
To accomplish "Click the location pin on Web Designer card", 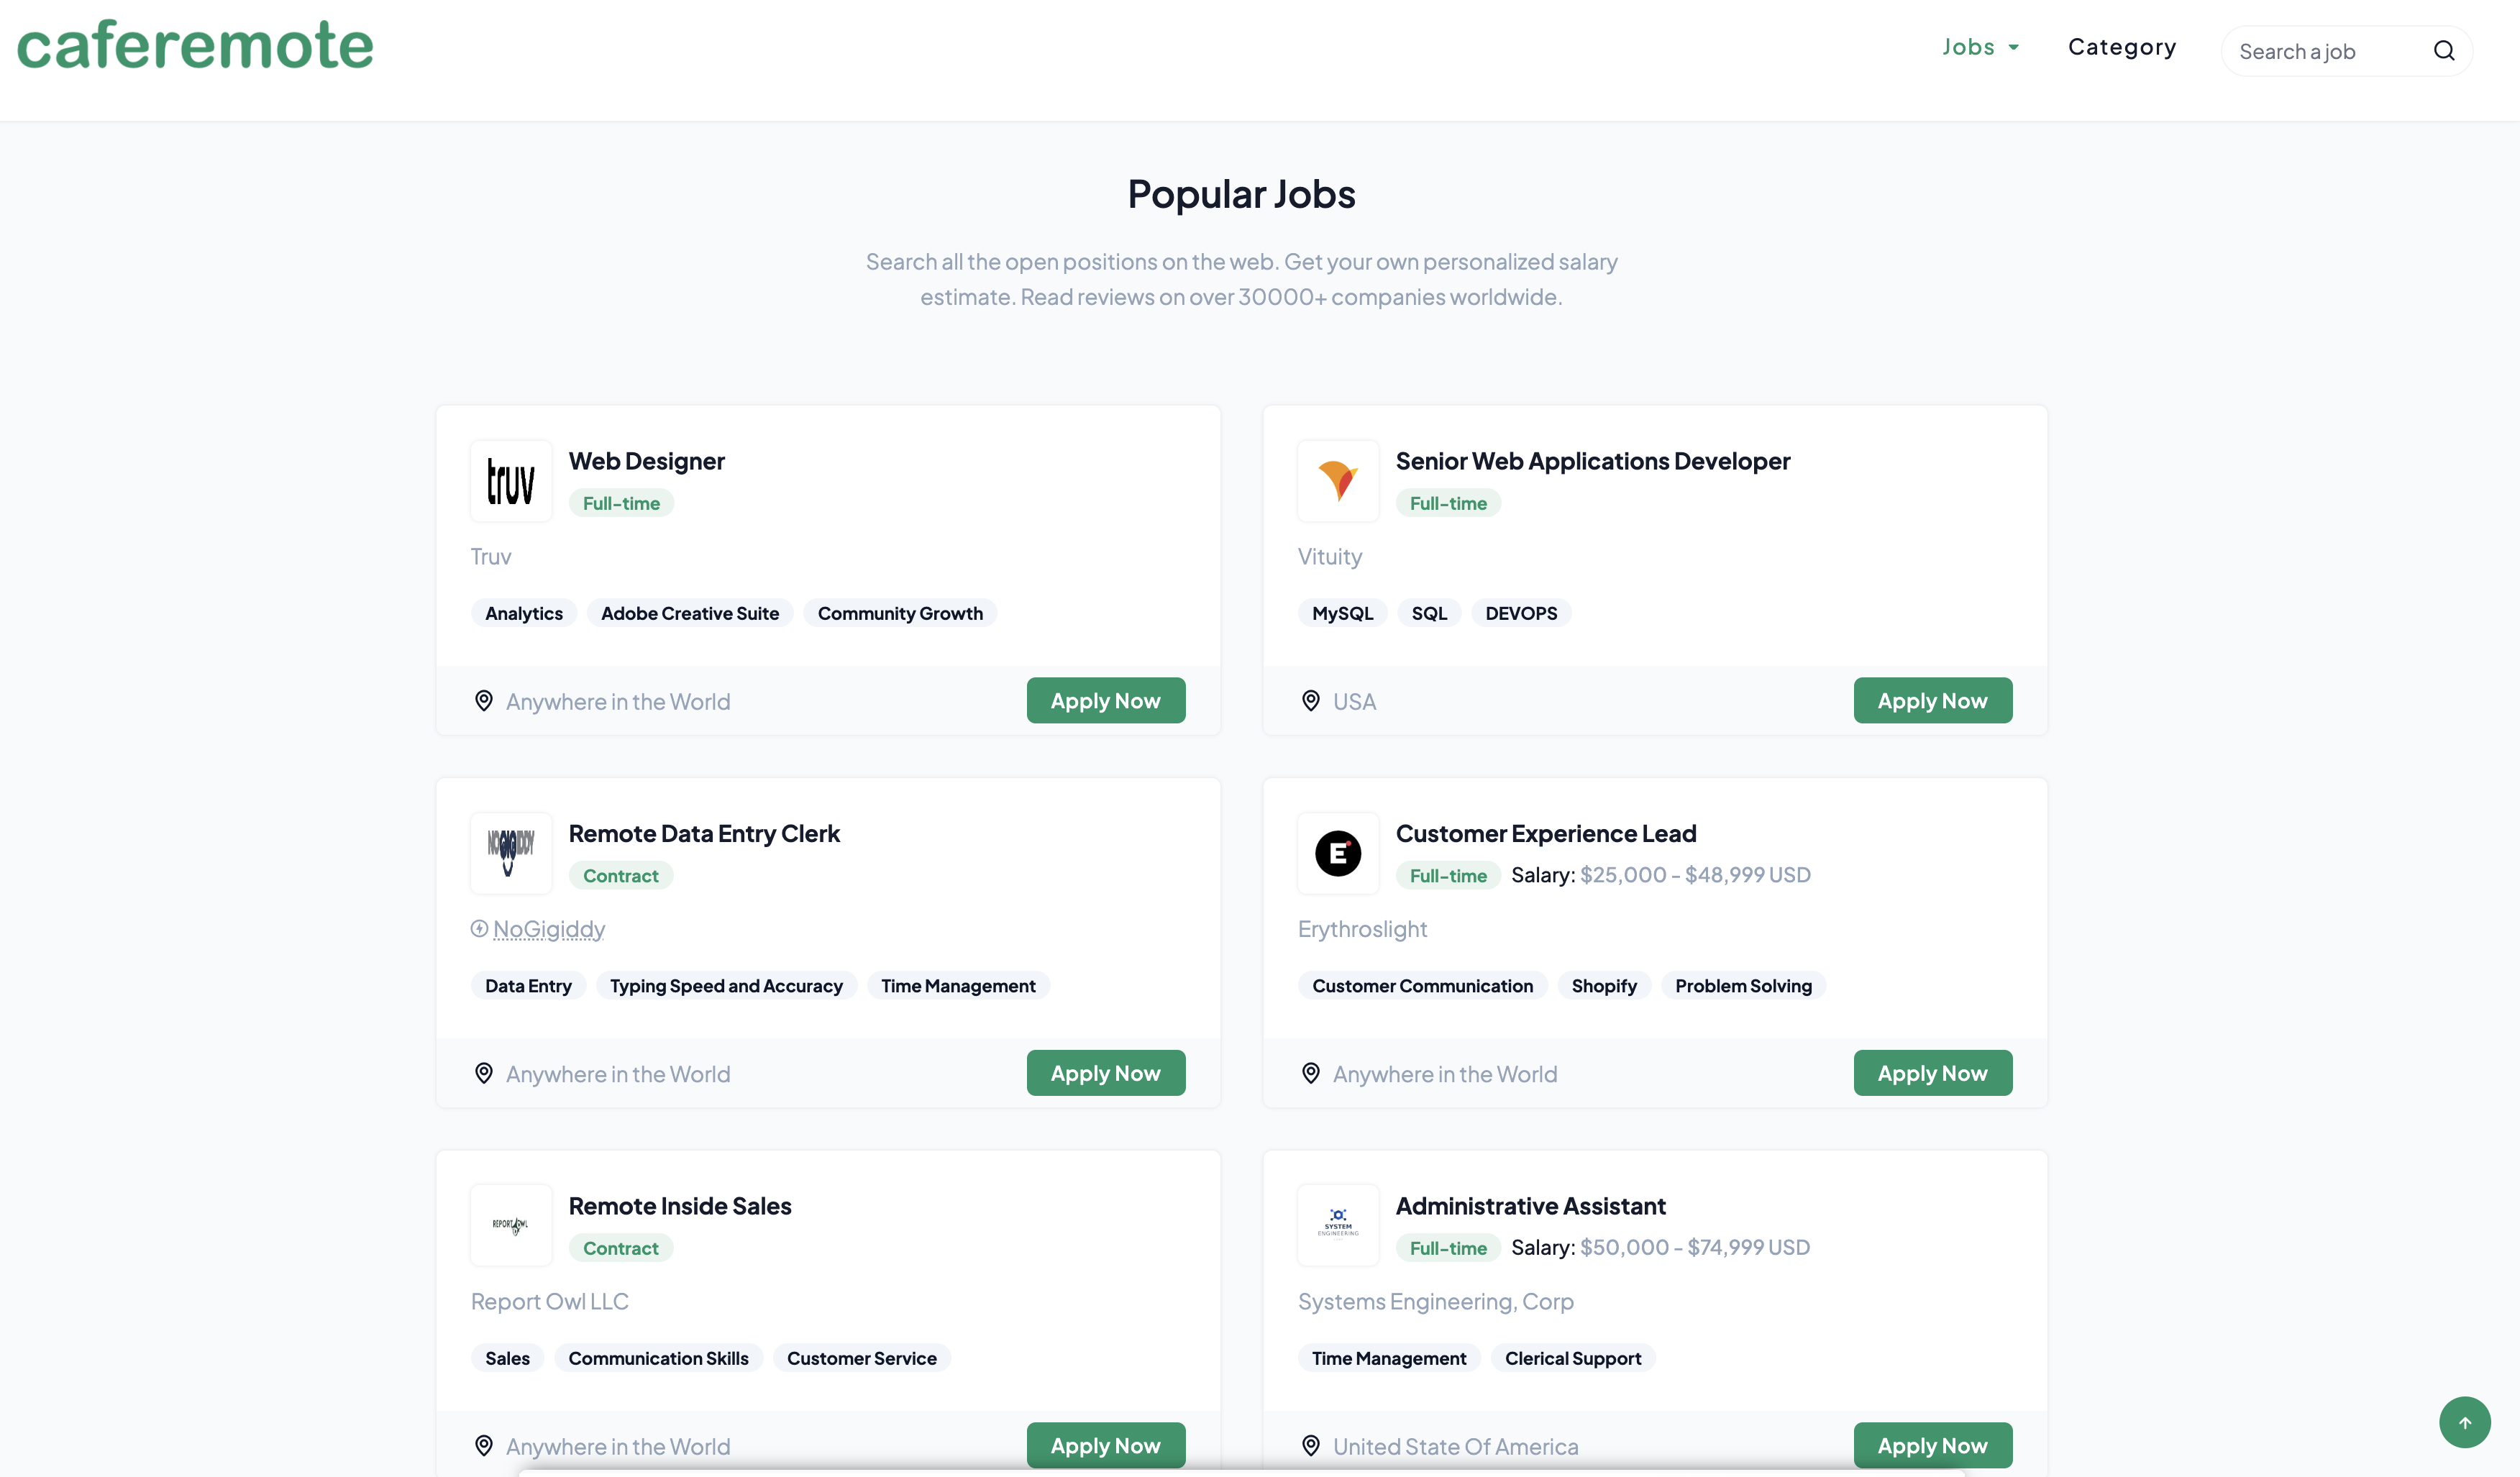I will tap(484, 700).
